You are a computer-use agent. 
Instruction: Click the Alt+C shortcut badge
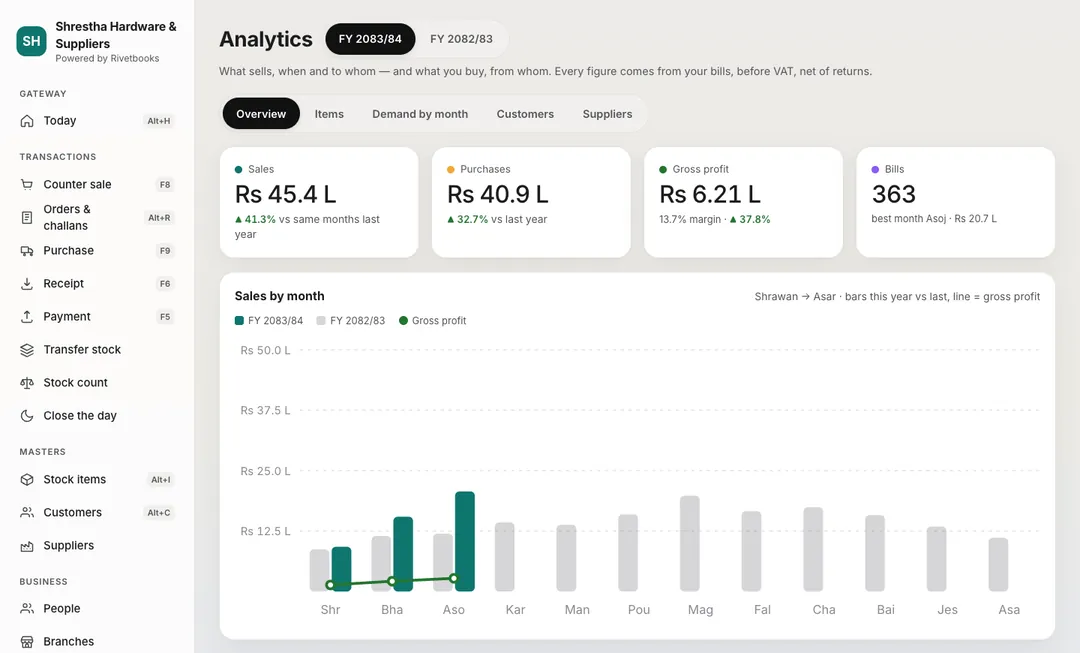(159, 512)
